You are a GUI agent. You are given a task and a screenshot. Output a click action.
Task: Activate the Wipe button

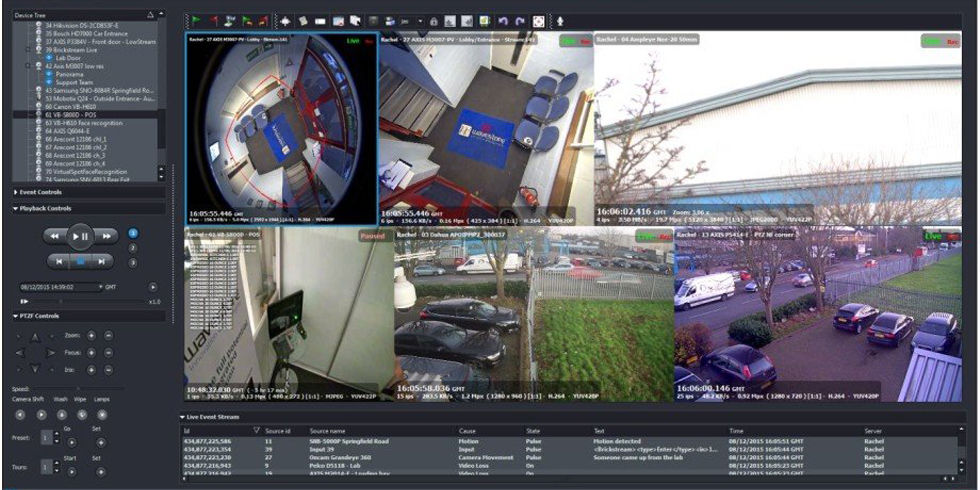point(82,414)
